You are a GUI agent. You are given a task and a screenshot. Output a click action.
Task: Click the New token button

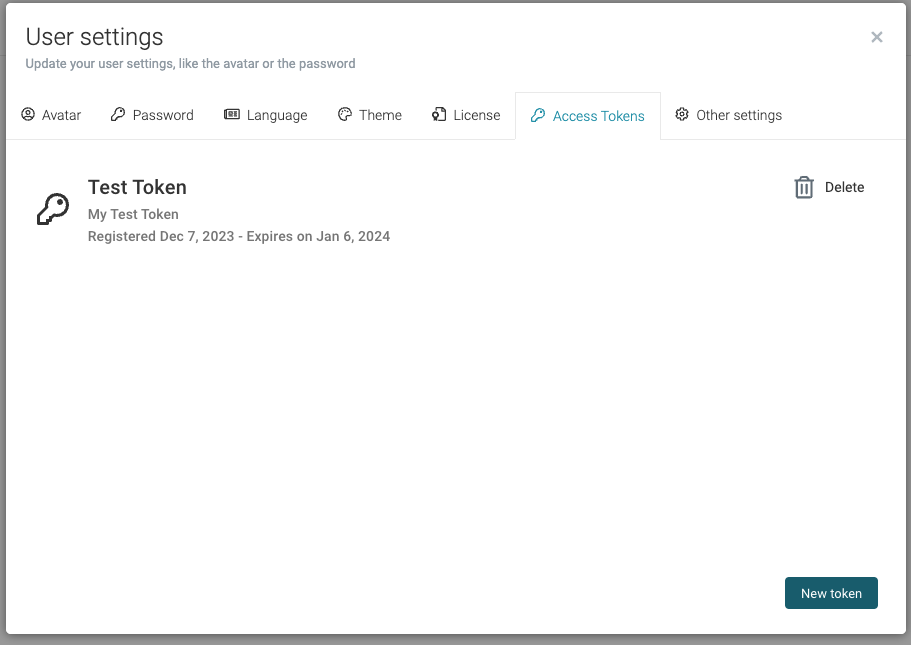[831, 593]
